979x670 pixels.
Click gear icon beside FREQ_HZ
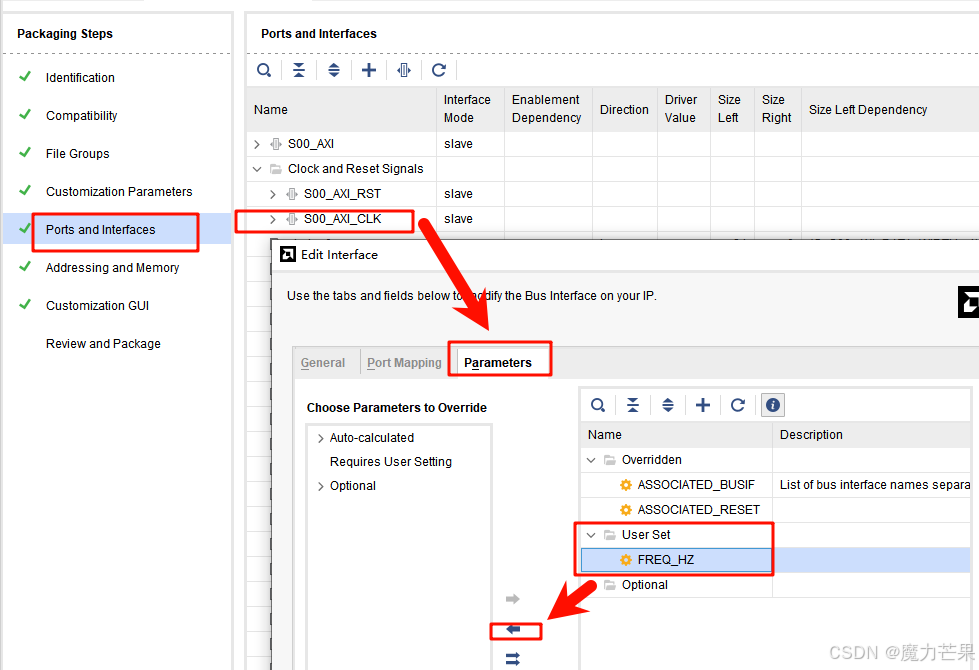(626, 560)
